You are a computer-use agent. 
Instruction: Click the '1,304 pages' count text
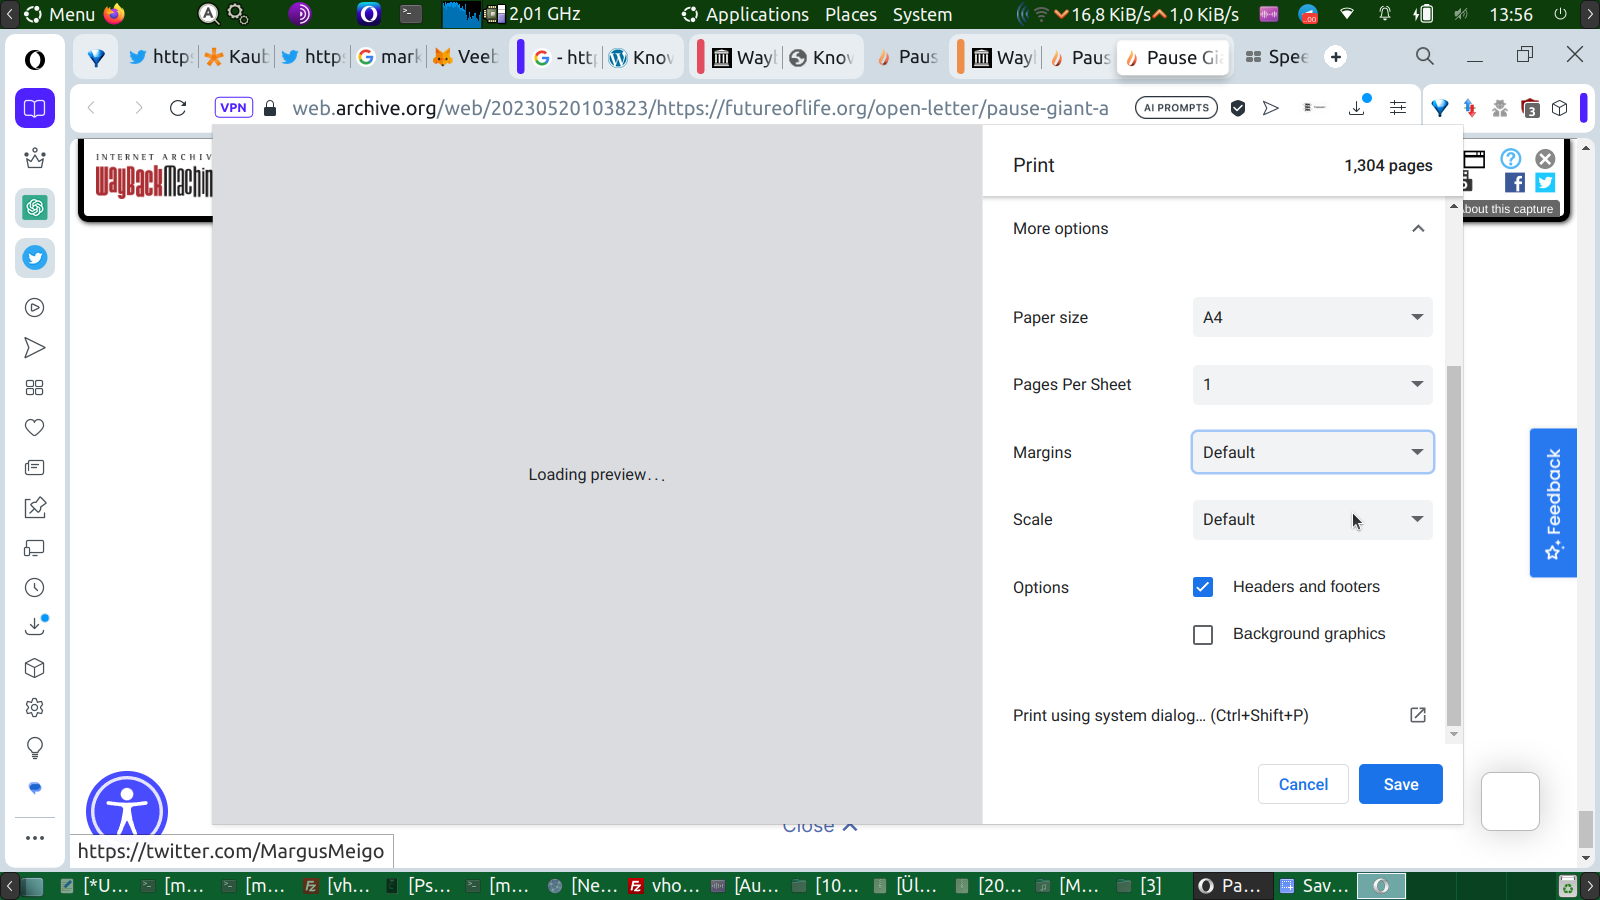point(1388,166)
